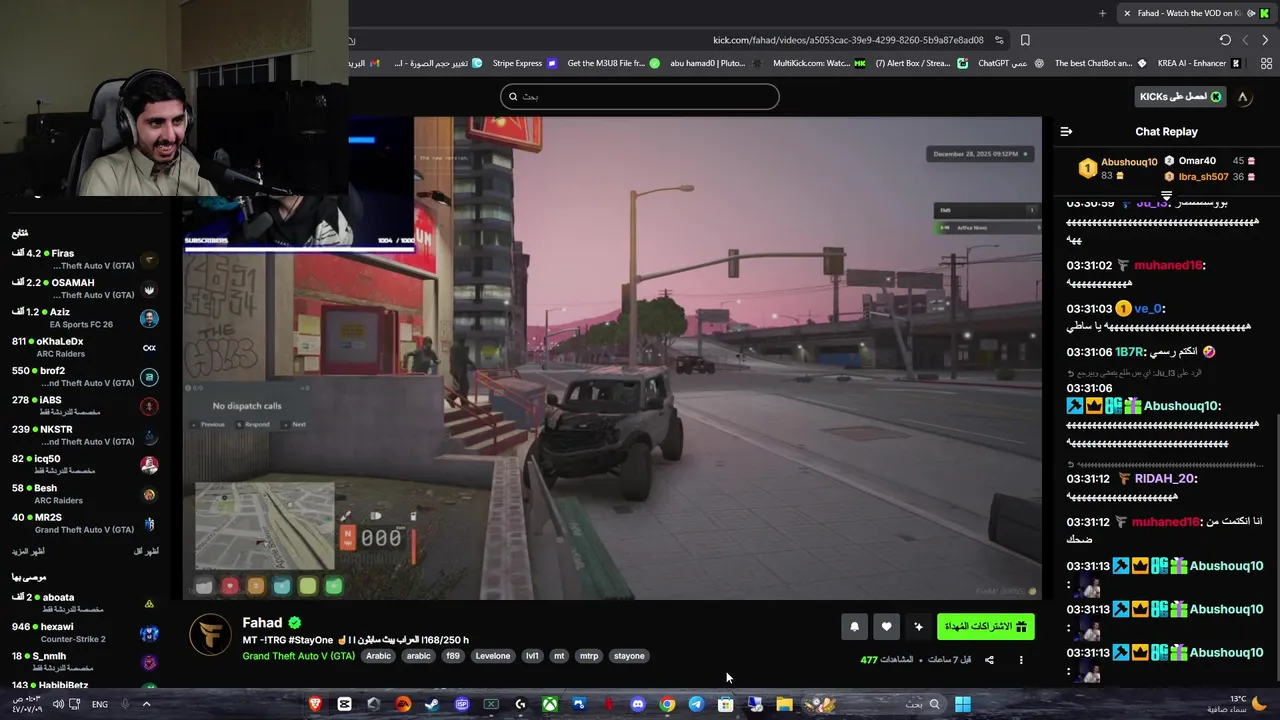Expand the chat leaderboard handle
The width and height of the screenshot is (1280, 720).
pyautogui.click(x=1166, y=194)
